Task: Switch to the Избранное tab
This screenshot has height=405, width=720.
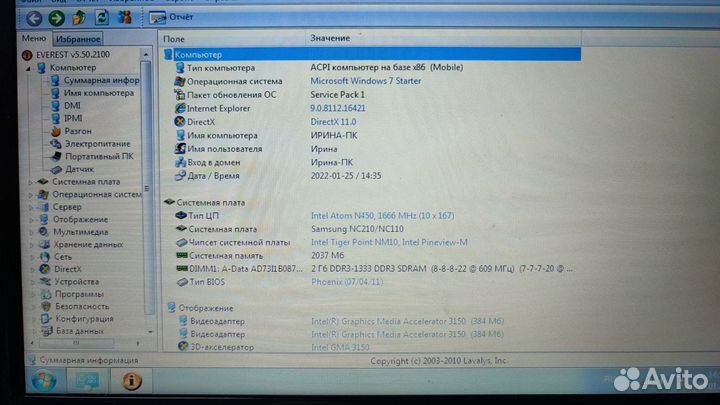Action: (78, 39)
